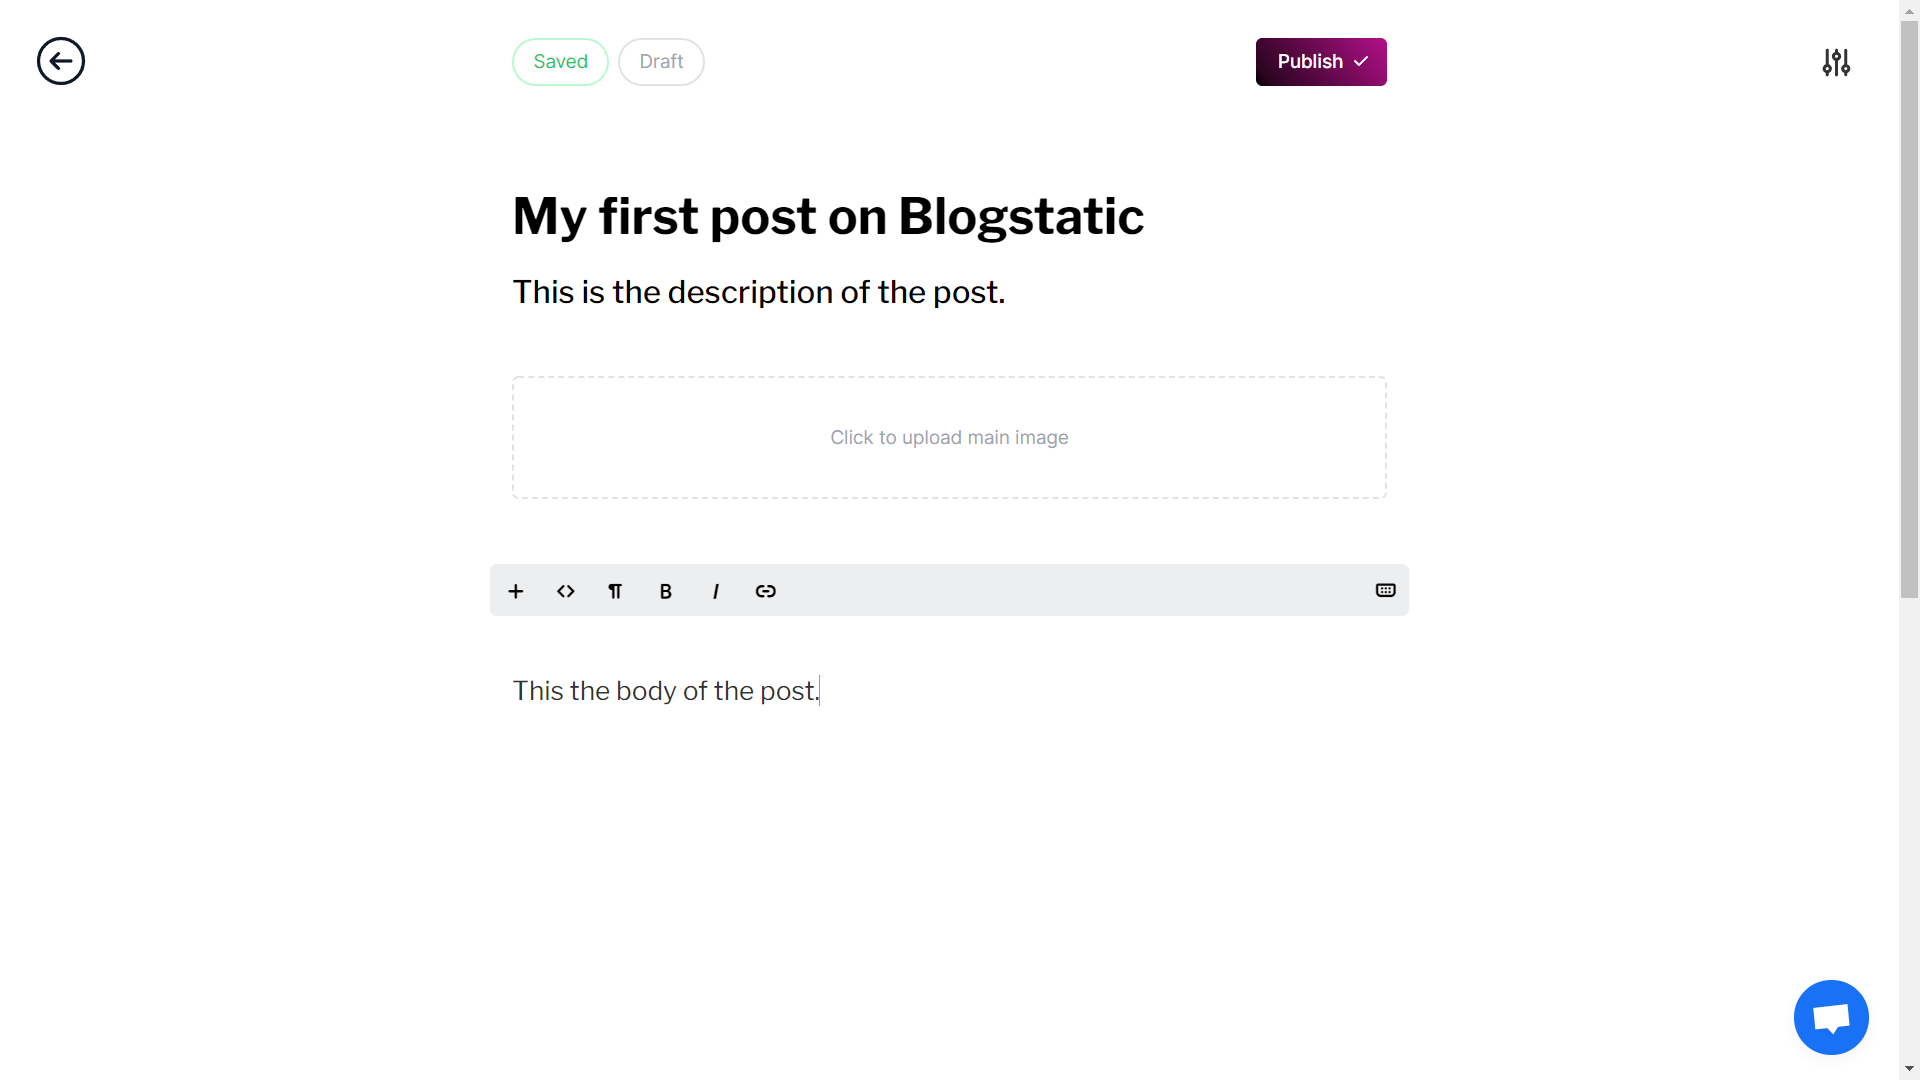Select the paragraph formatting icon
Viewport: 1920px width, 1080px height.
[x=615, y=591]
